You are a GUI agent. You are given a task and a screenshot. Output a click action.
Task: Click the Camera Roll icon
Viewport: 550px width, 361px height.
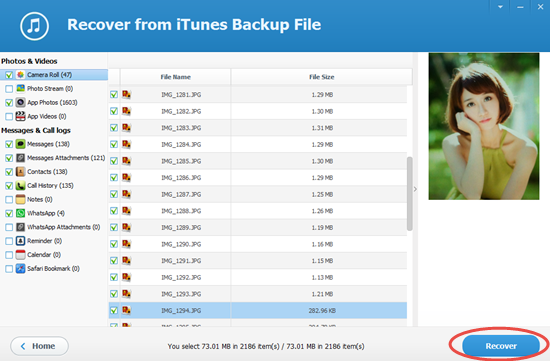[x=21, y=75]
